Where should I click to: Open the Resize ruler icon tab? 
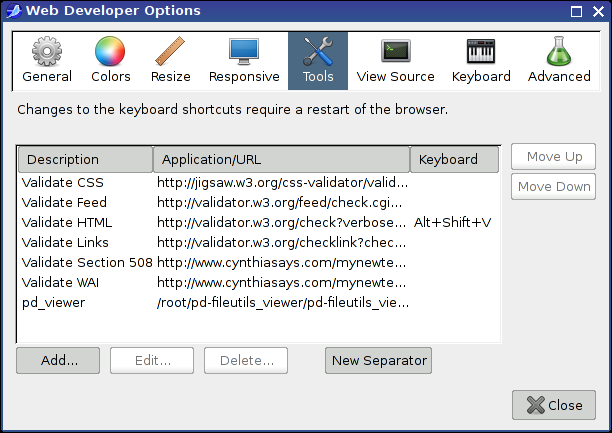pyautogui.click(x=170, y=51)
